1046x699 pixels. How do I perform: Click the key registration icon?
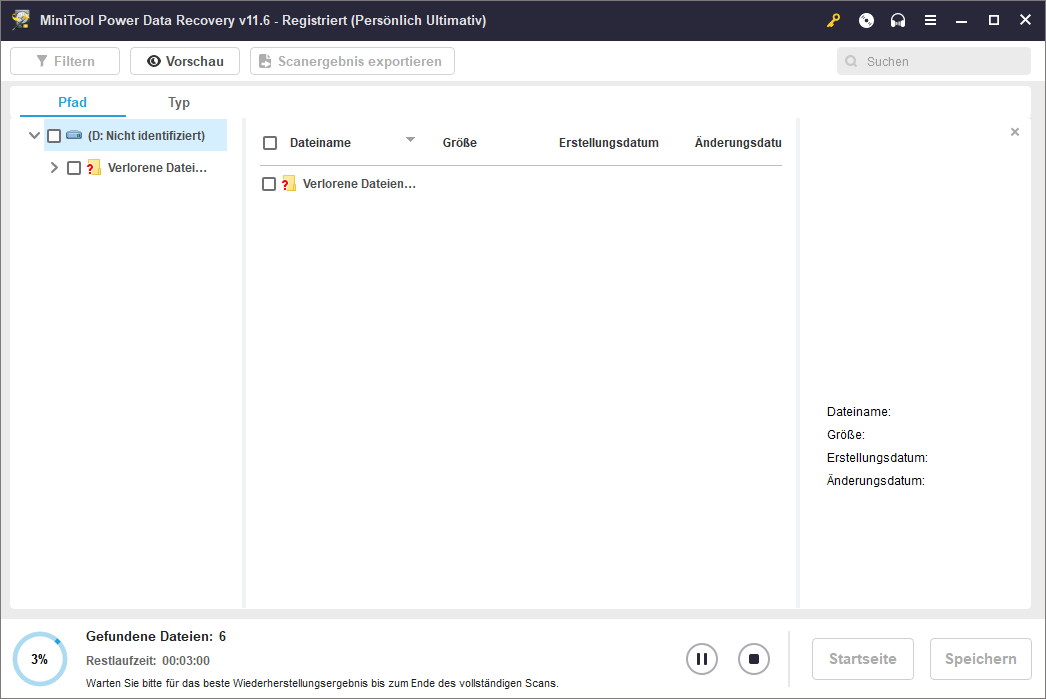[833, 20]
